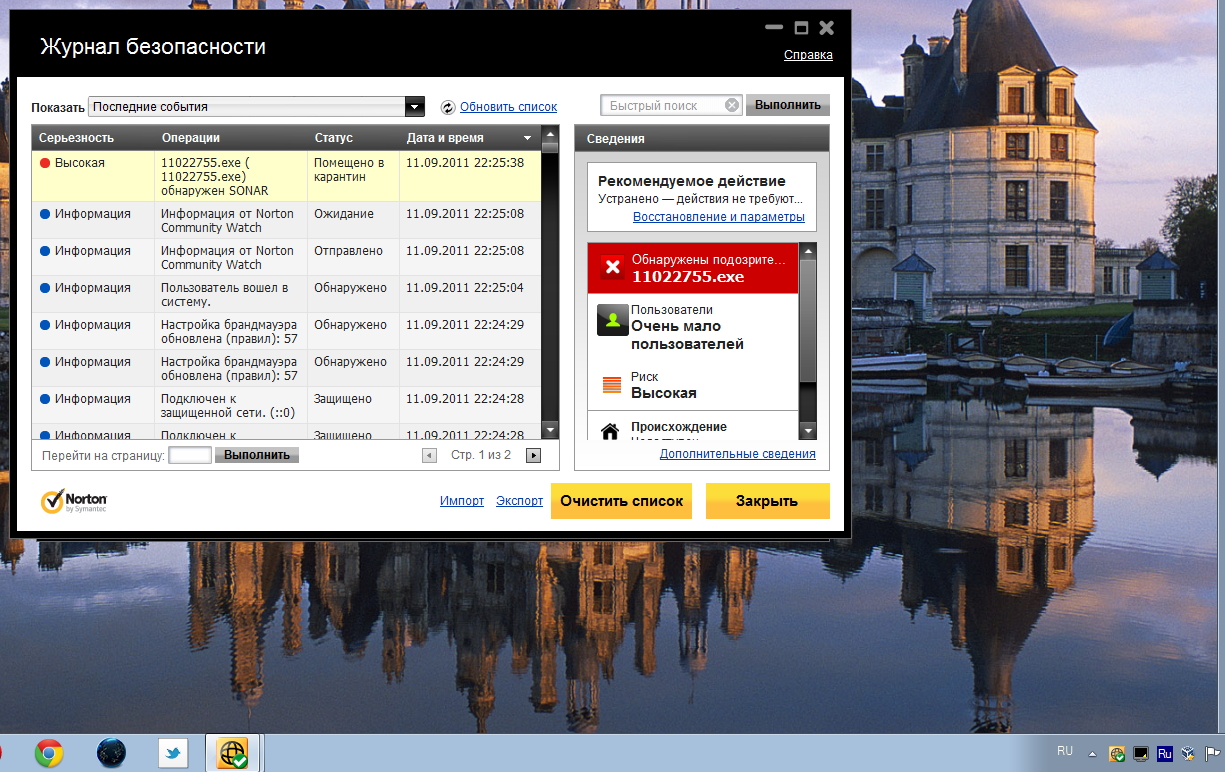Click Выполнить button next to quick search

click(788, 105)
